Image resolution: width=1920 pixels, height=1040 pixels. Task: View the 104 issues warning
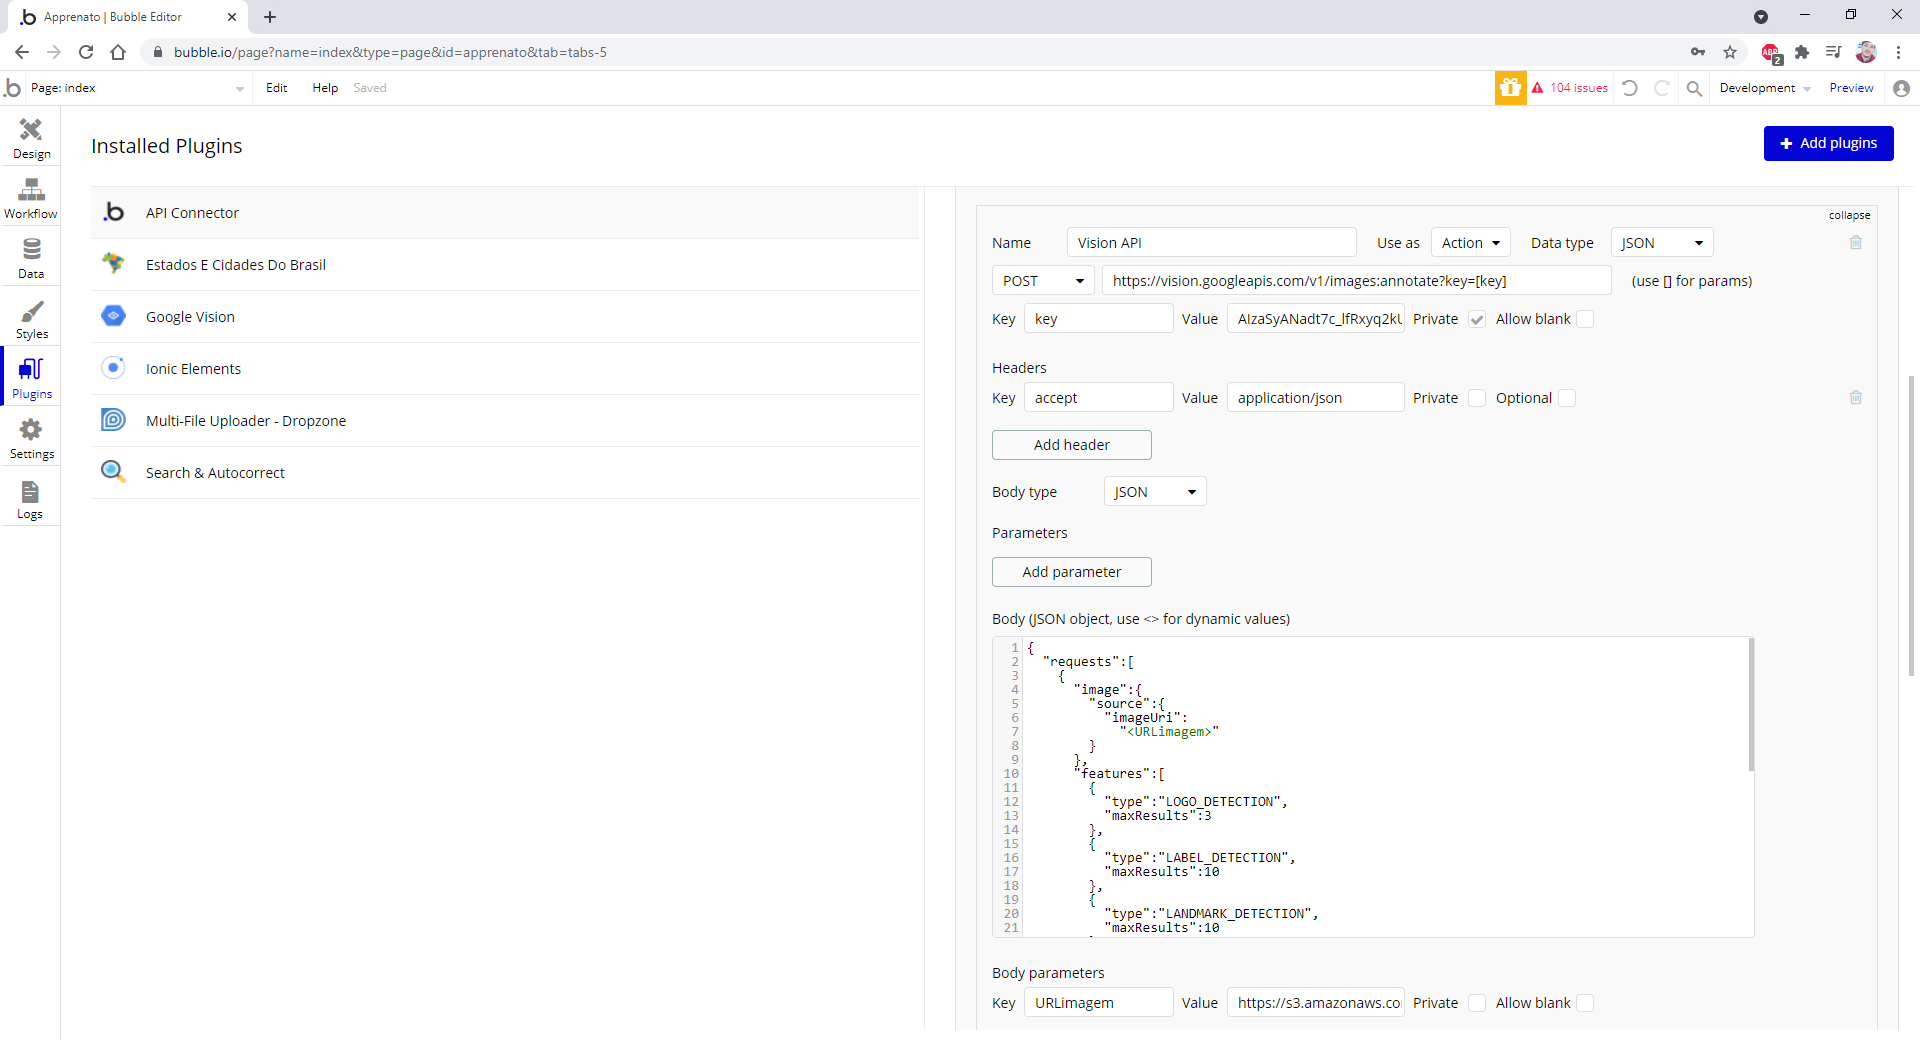[x=1570, y=88]
